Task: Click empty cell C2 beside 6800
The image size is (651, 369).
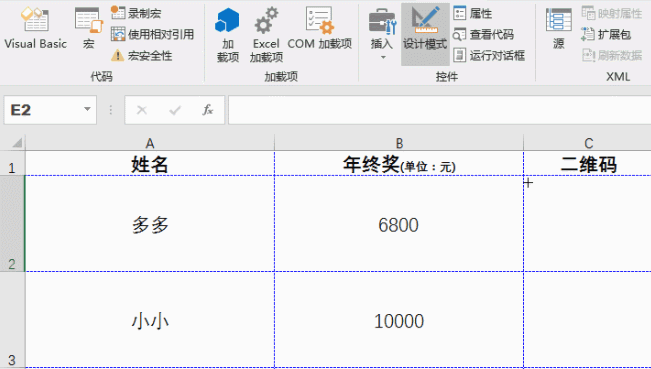Action: 587,223
